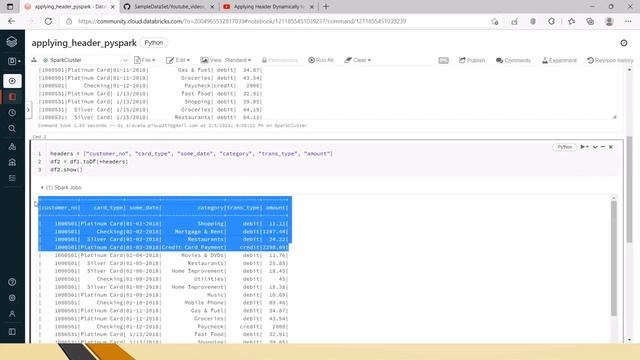Click the Movies & DVDs output row

164,255
